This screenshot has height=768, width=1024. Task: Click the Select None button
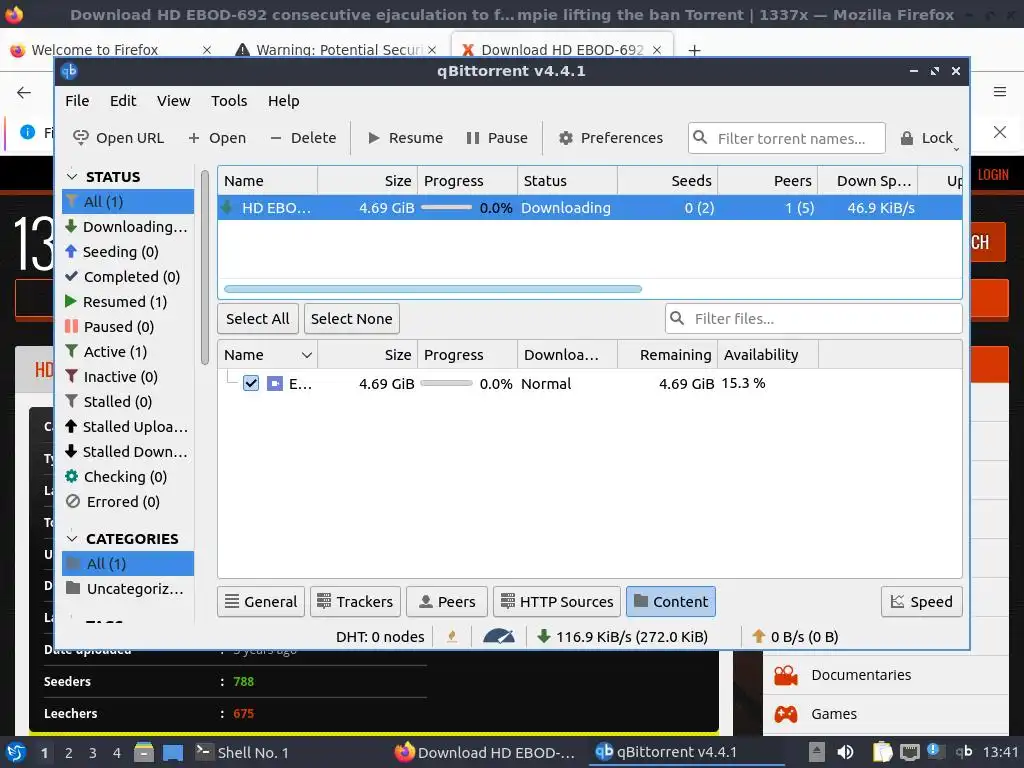pyautogui.click(x=351, y=319)
